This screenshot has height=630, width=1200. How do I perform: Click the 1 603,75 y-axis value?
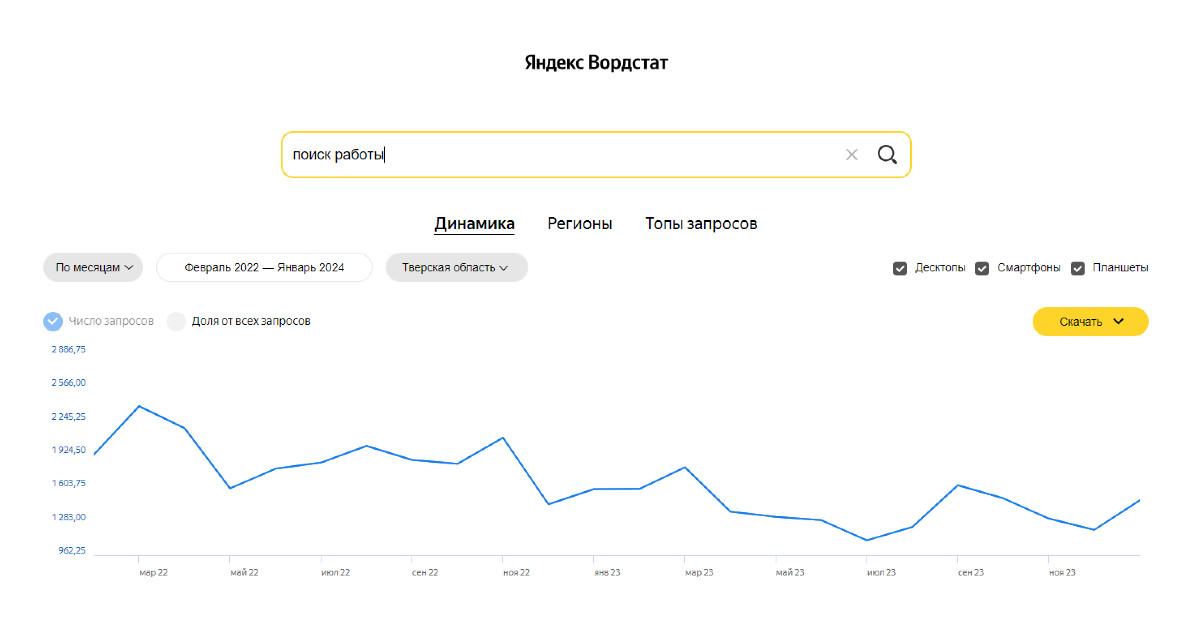(69, 483)
